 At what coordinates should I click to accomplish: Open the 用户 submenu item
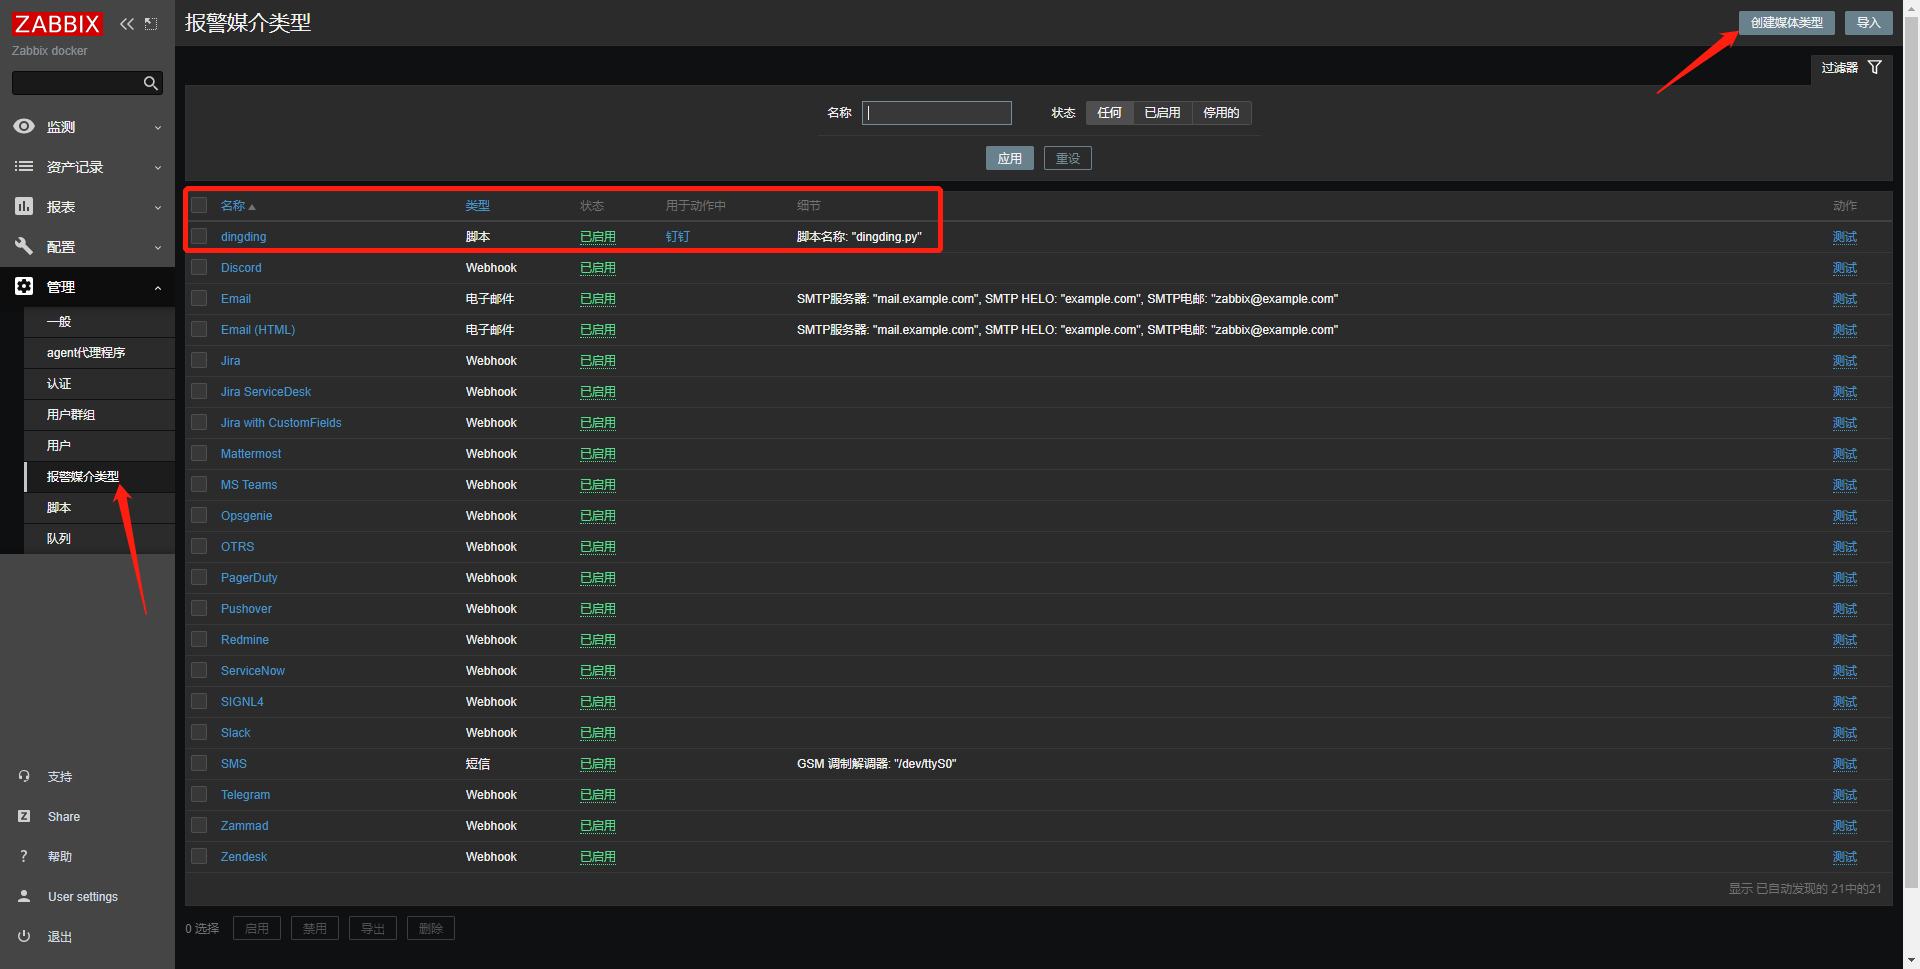click(x=99, y=446)
